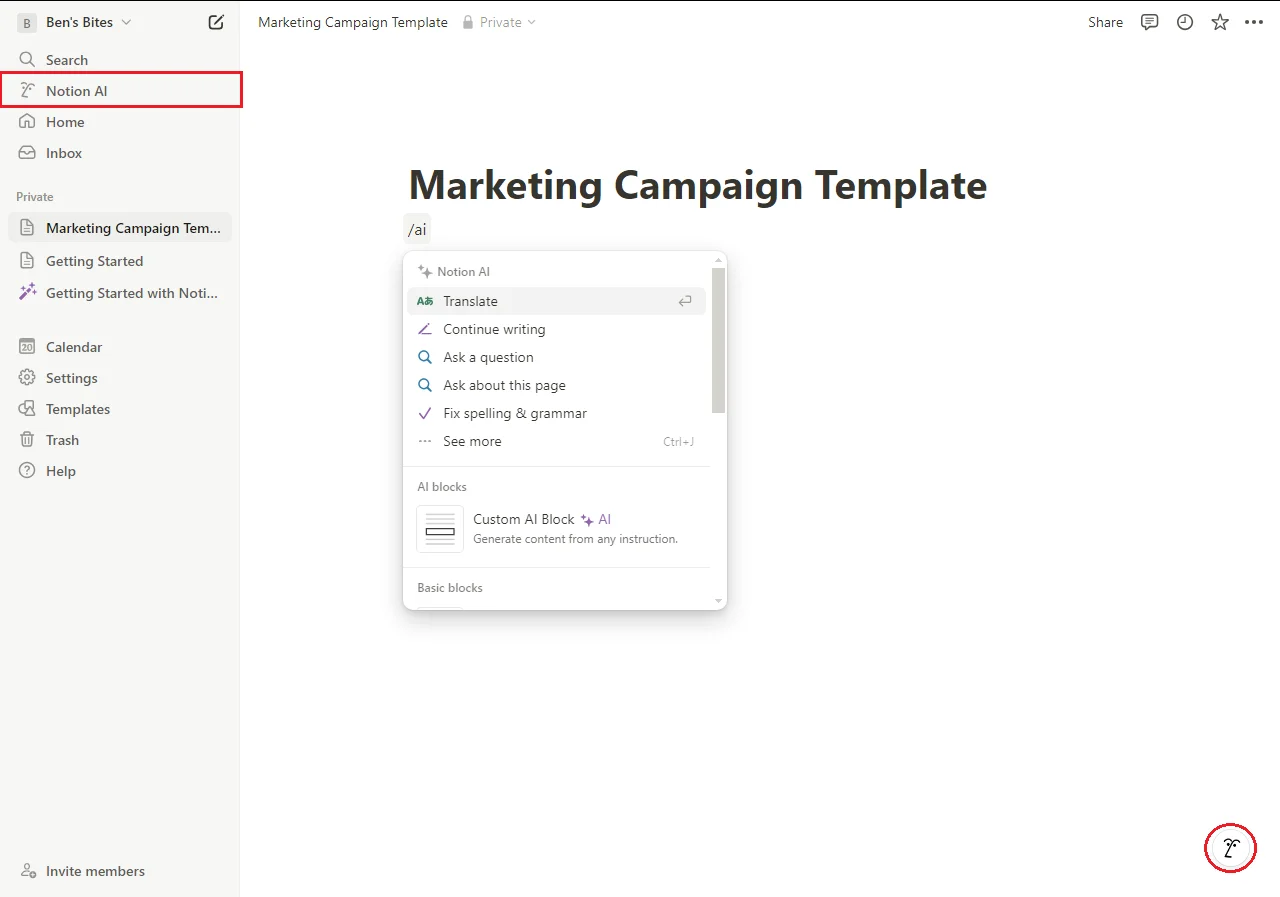Viewport: 1280px width, 897px height.
Task: Open the Private sharing dropdown
Action: point(499,22)
